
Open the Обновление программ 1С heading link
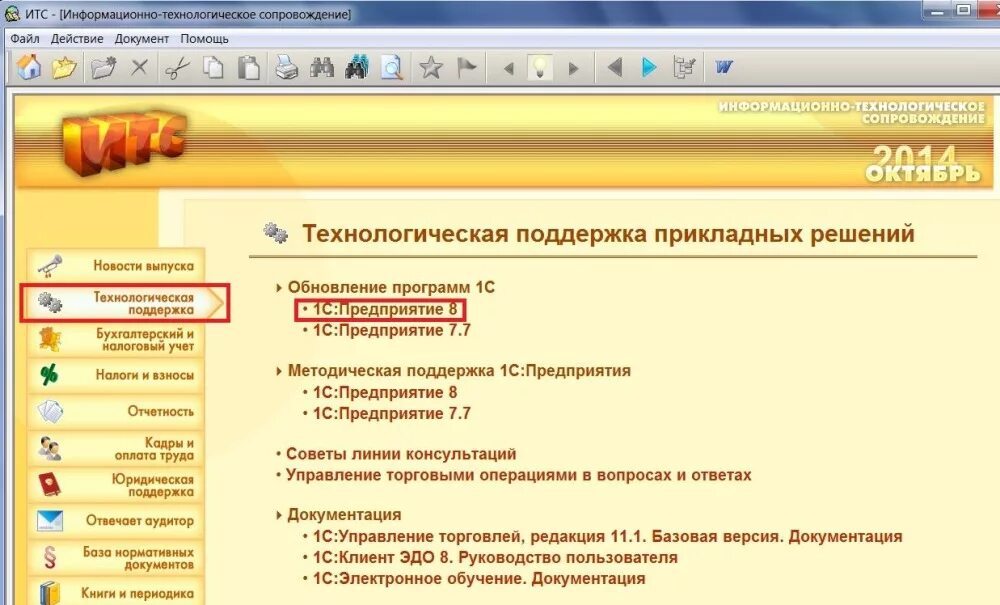pyautogui.click(x=391, y=287)
